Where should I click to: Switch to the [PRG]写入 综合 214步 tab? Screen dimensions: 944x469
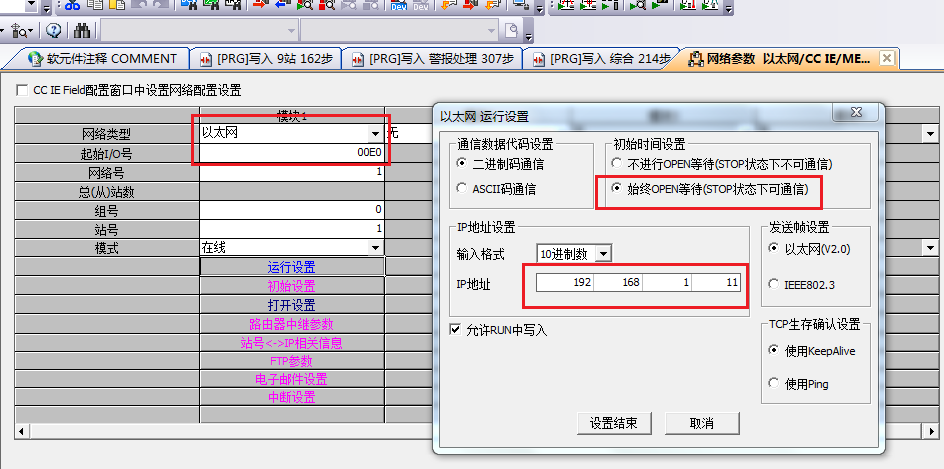point(600,59)
